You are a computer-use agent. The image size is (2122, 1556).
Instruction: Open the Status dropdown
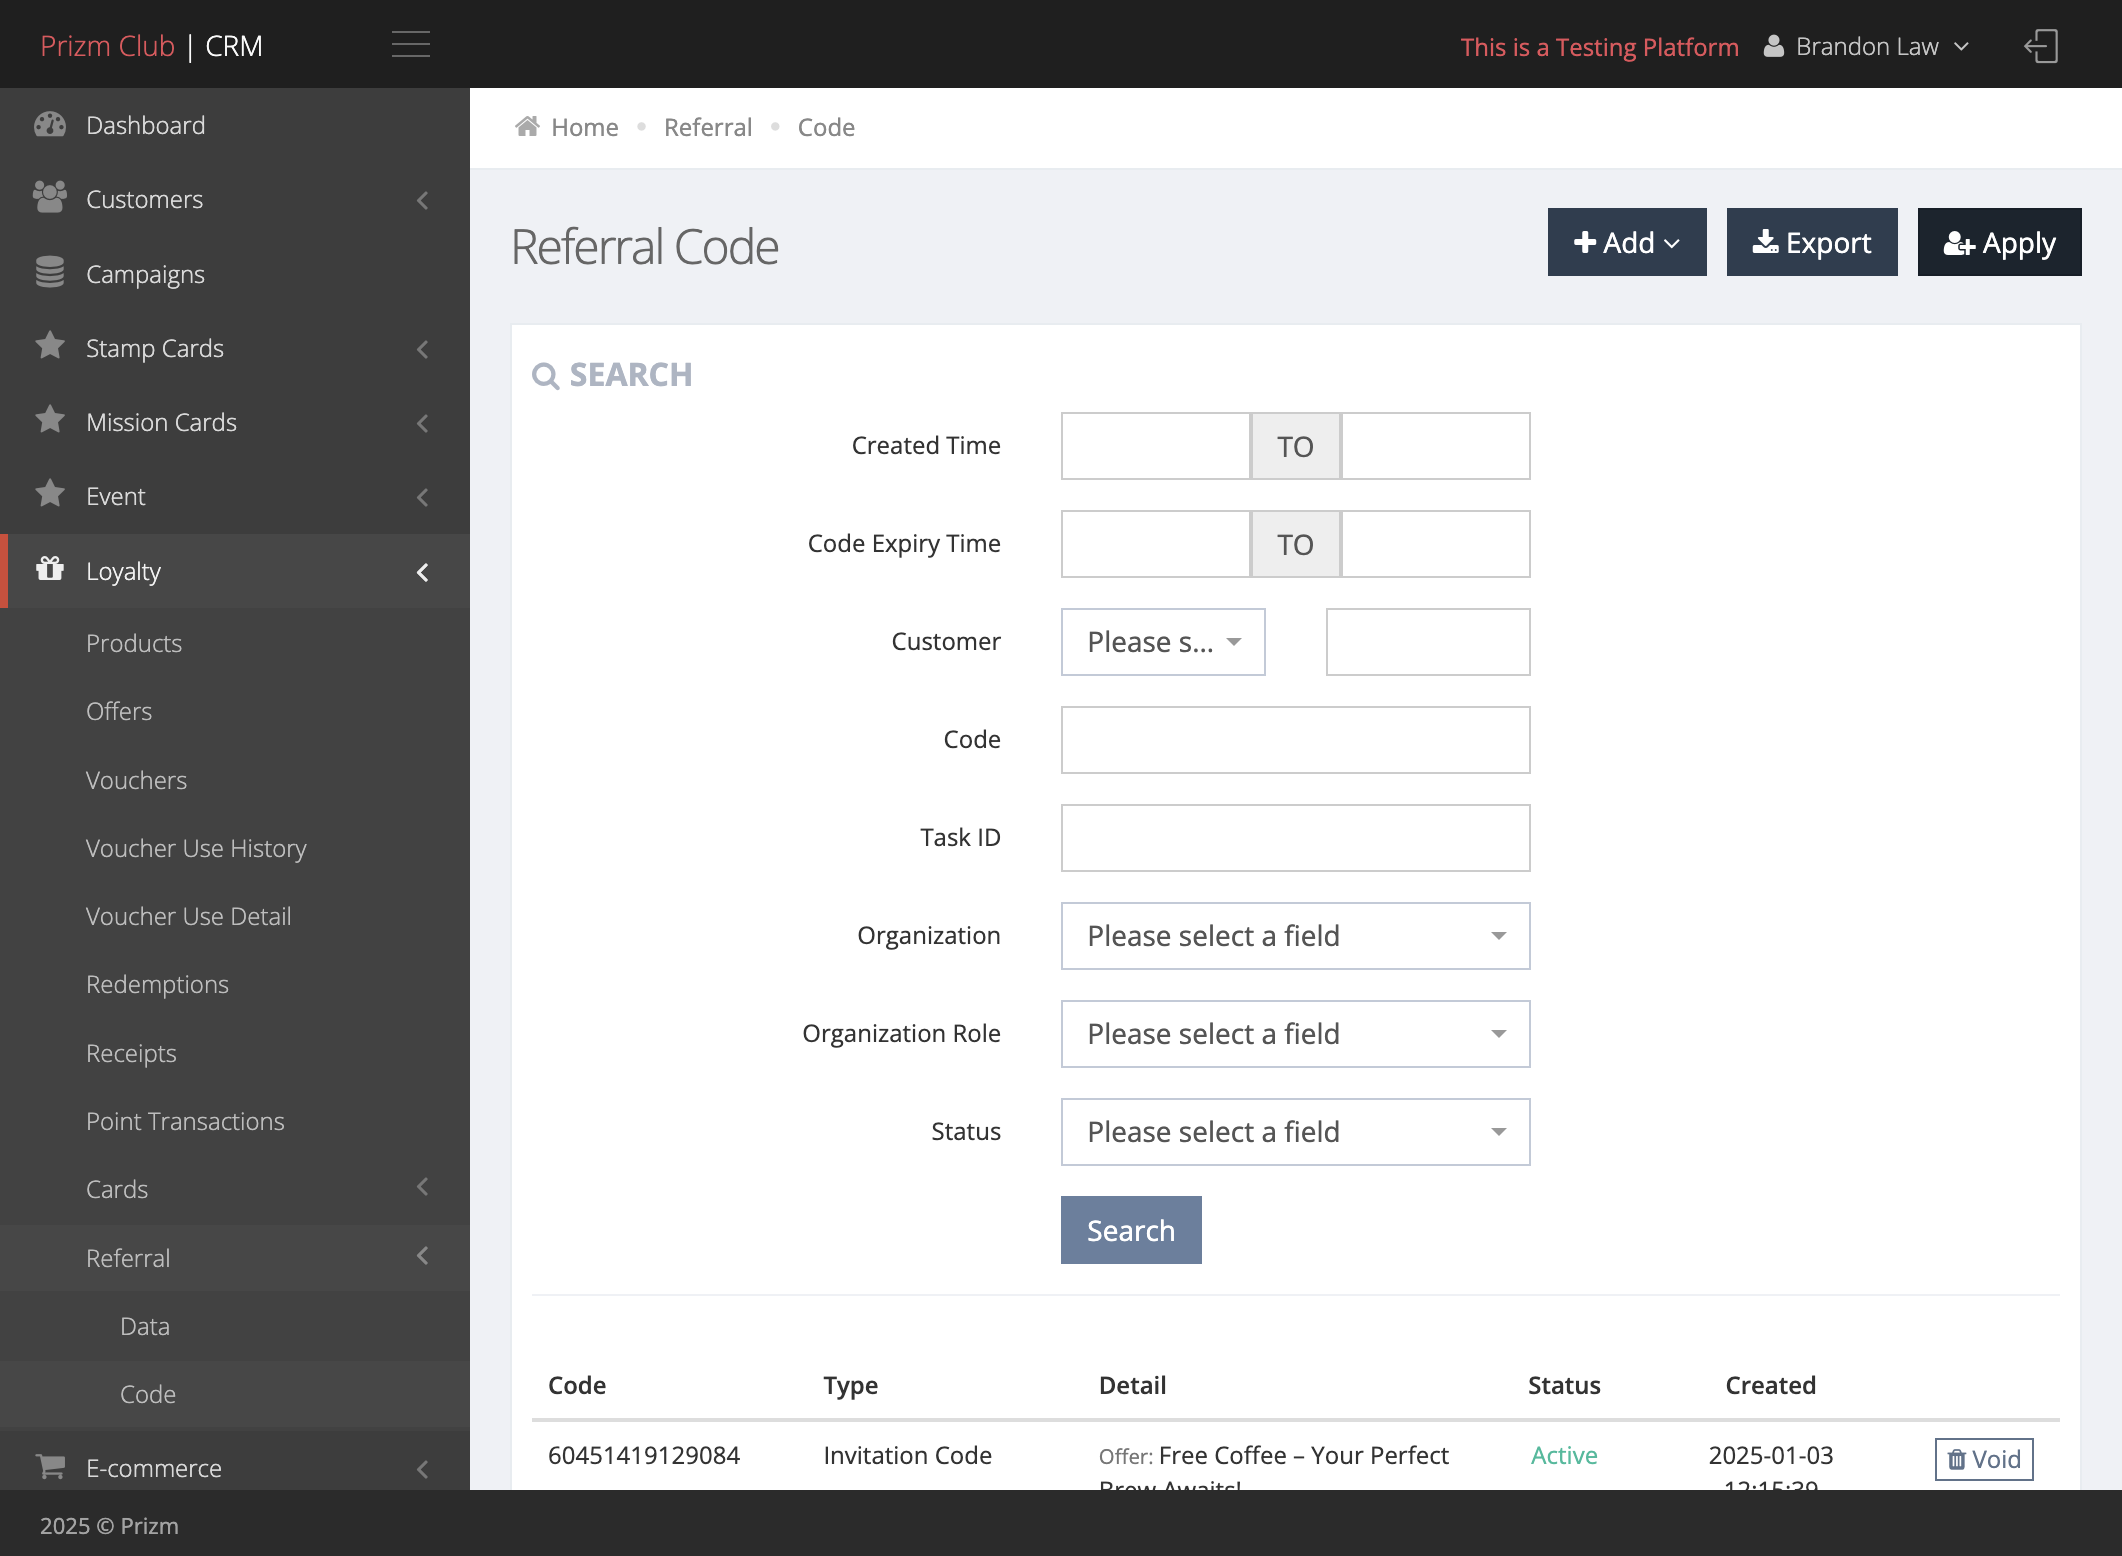click(1295, 1132)
